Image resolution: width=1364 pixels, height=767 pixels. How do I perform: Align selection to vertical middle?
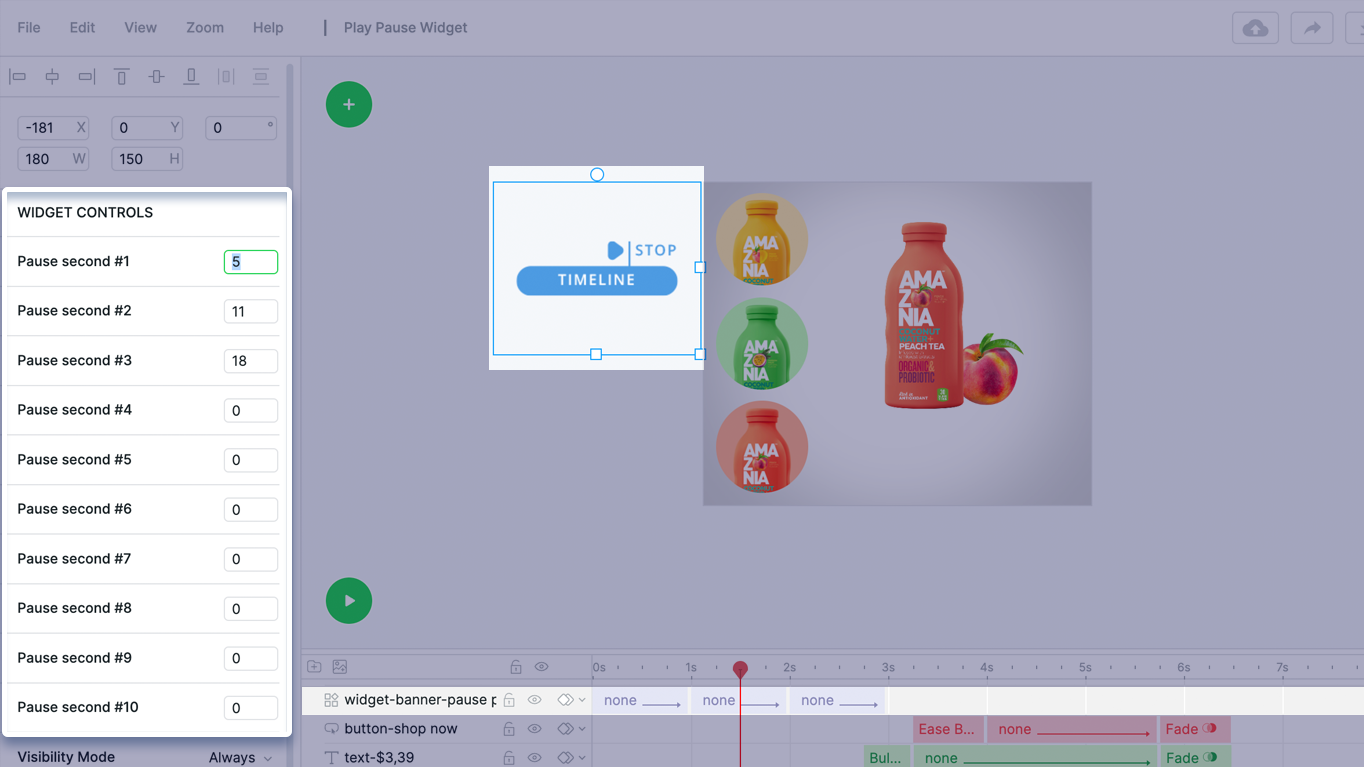point(156,77)
